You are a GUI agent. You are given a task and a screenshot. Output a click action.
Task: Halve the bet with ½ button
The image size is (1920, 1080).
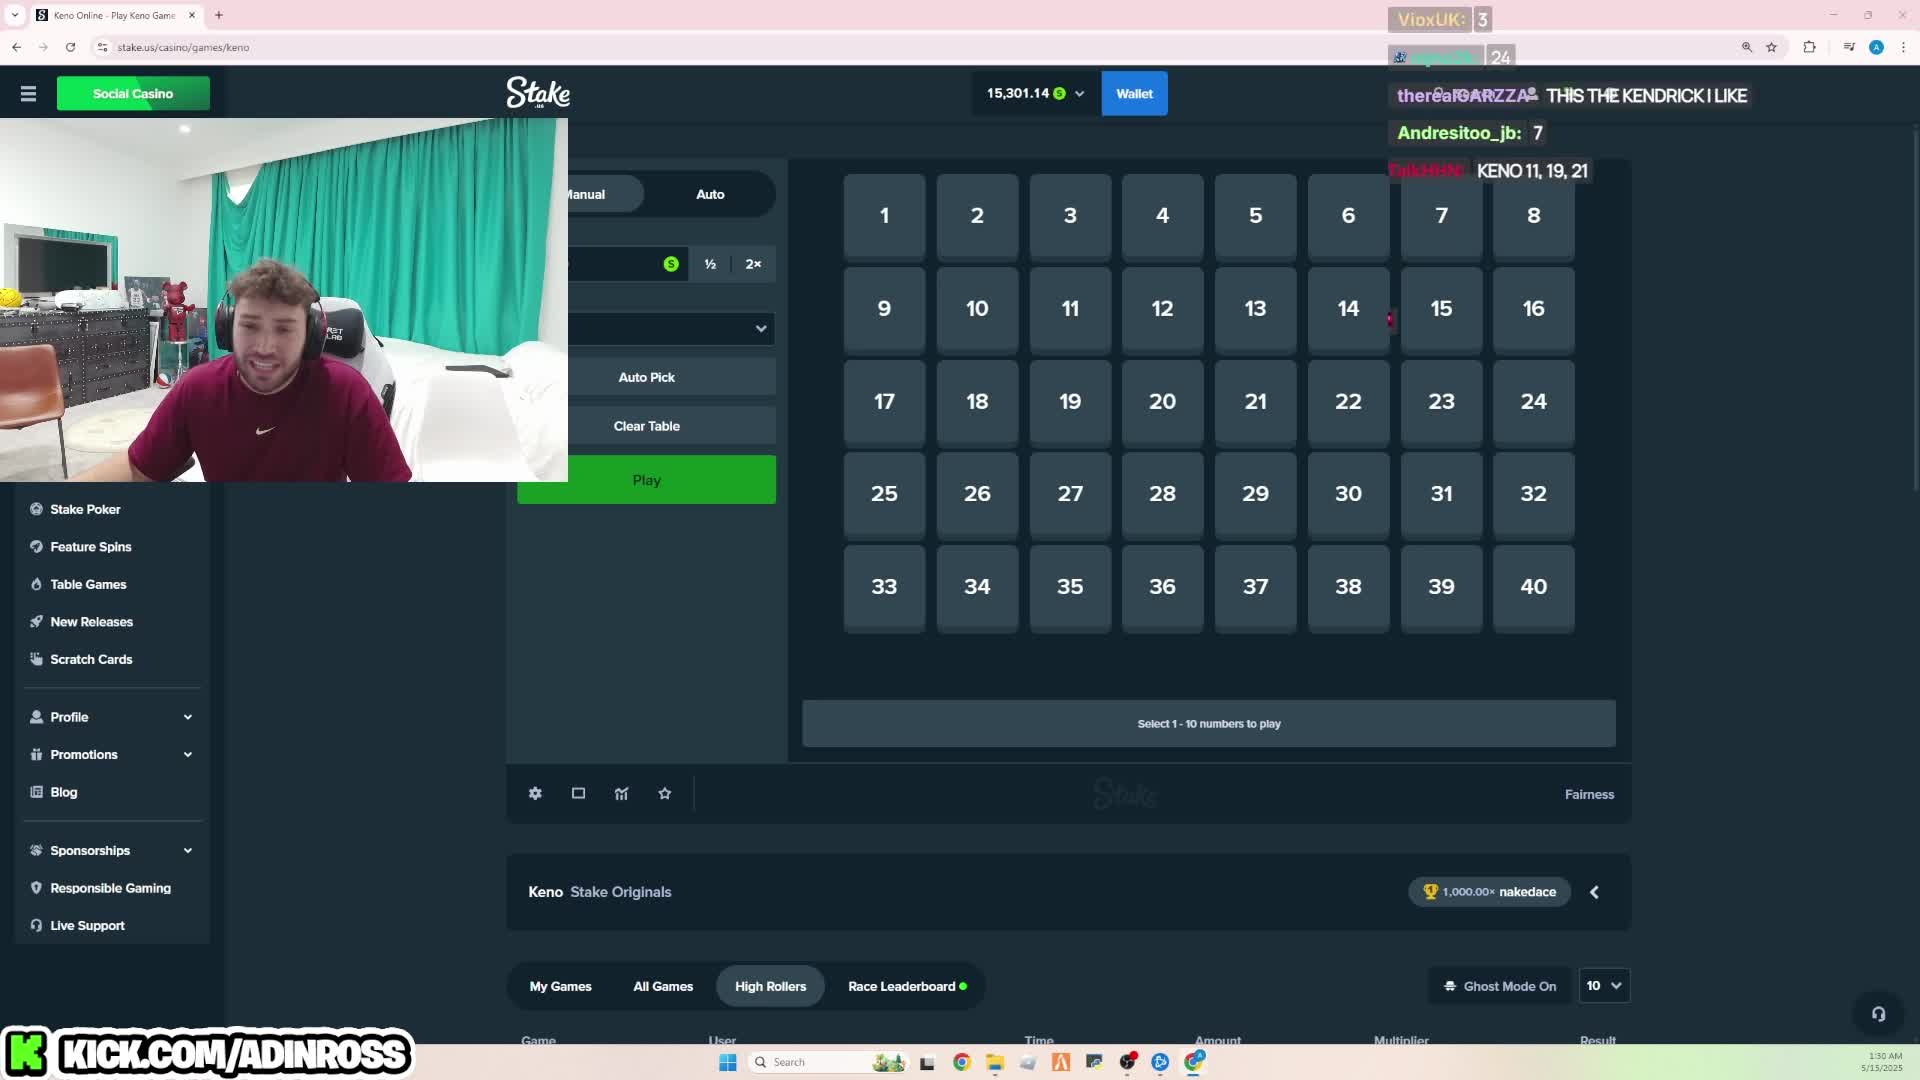pyautogui.click(x=710, y=264)
